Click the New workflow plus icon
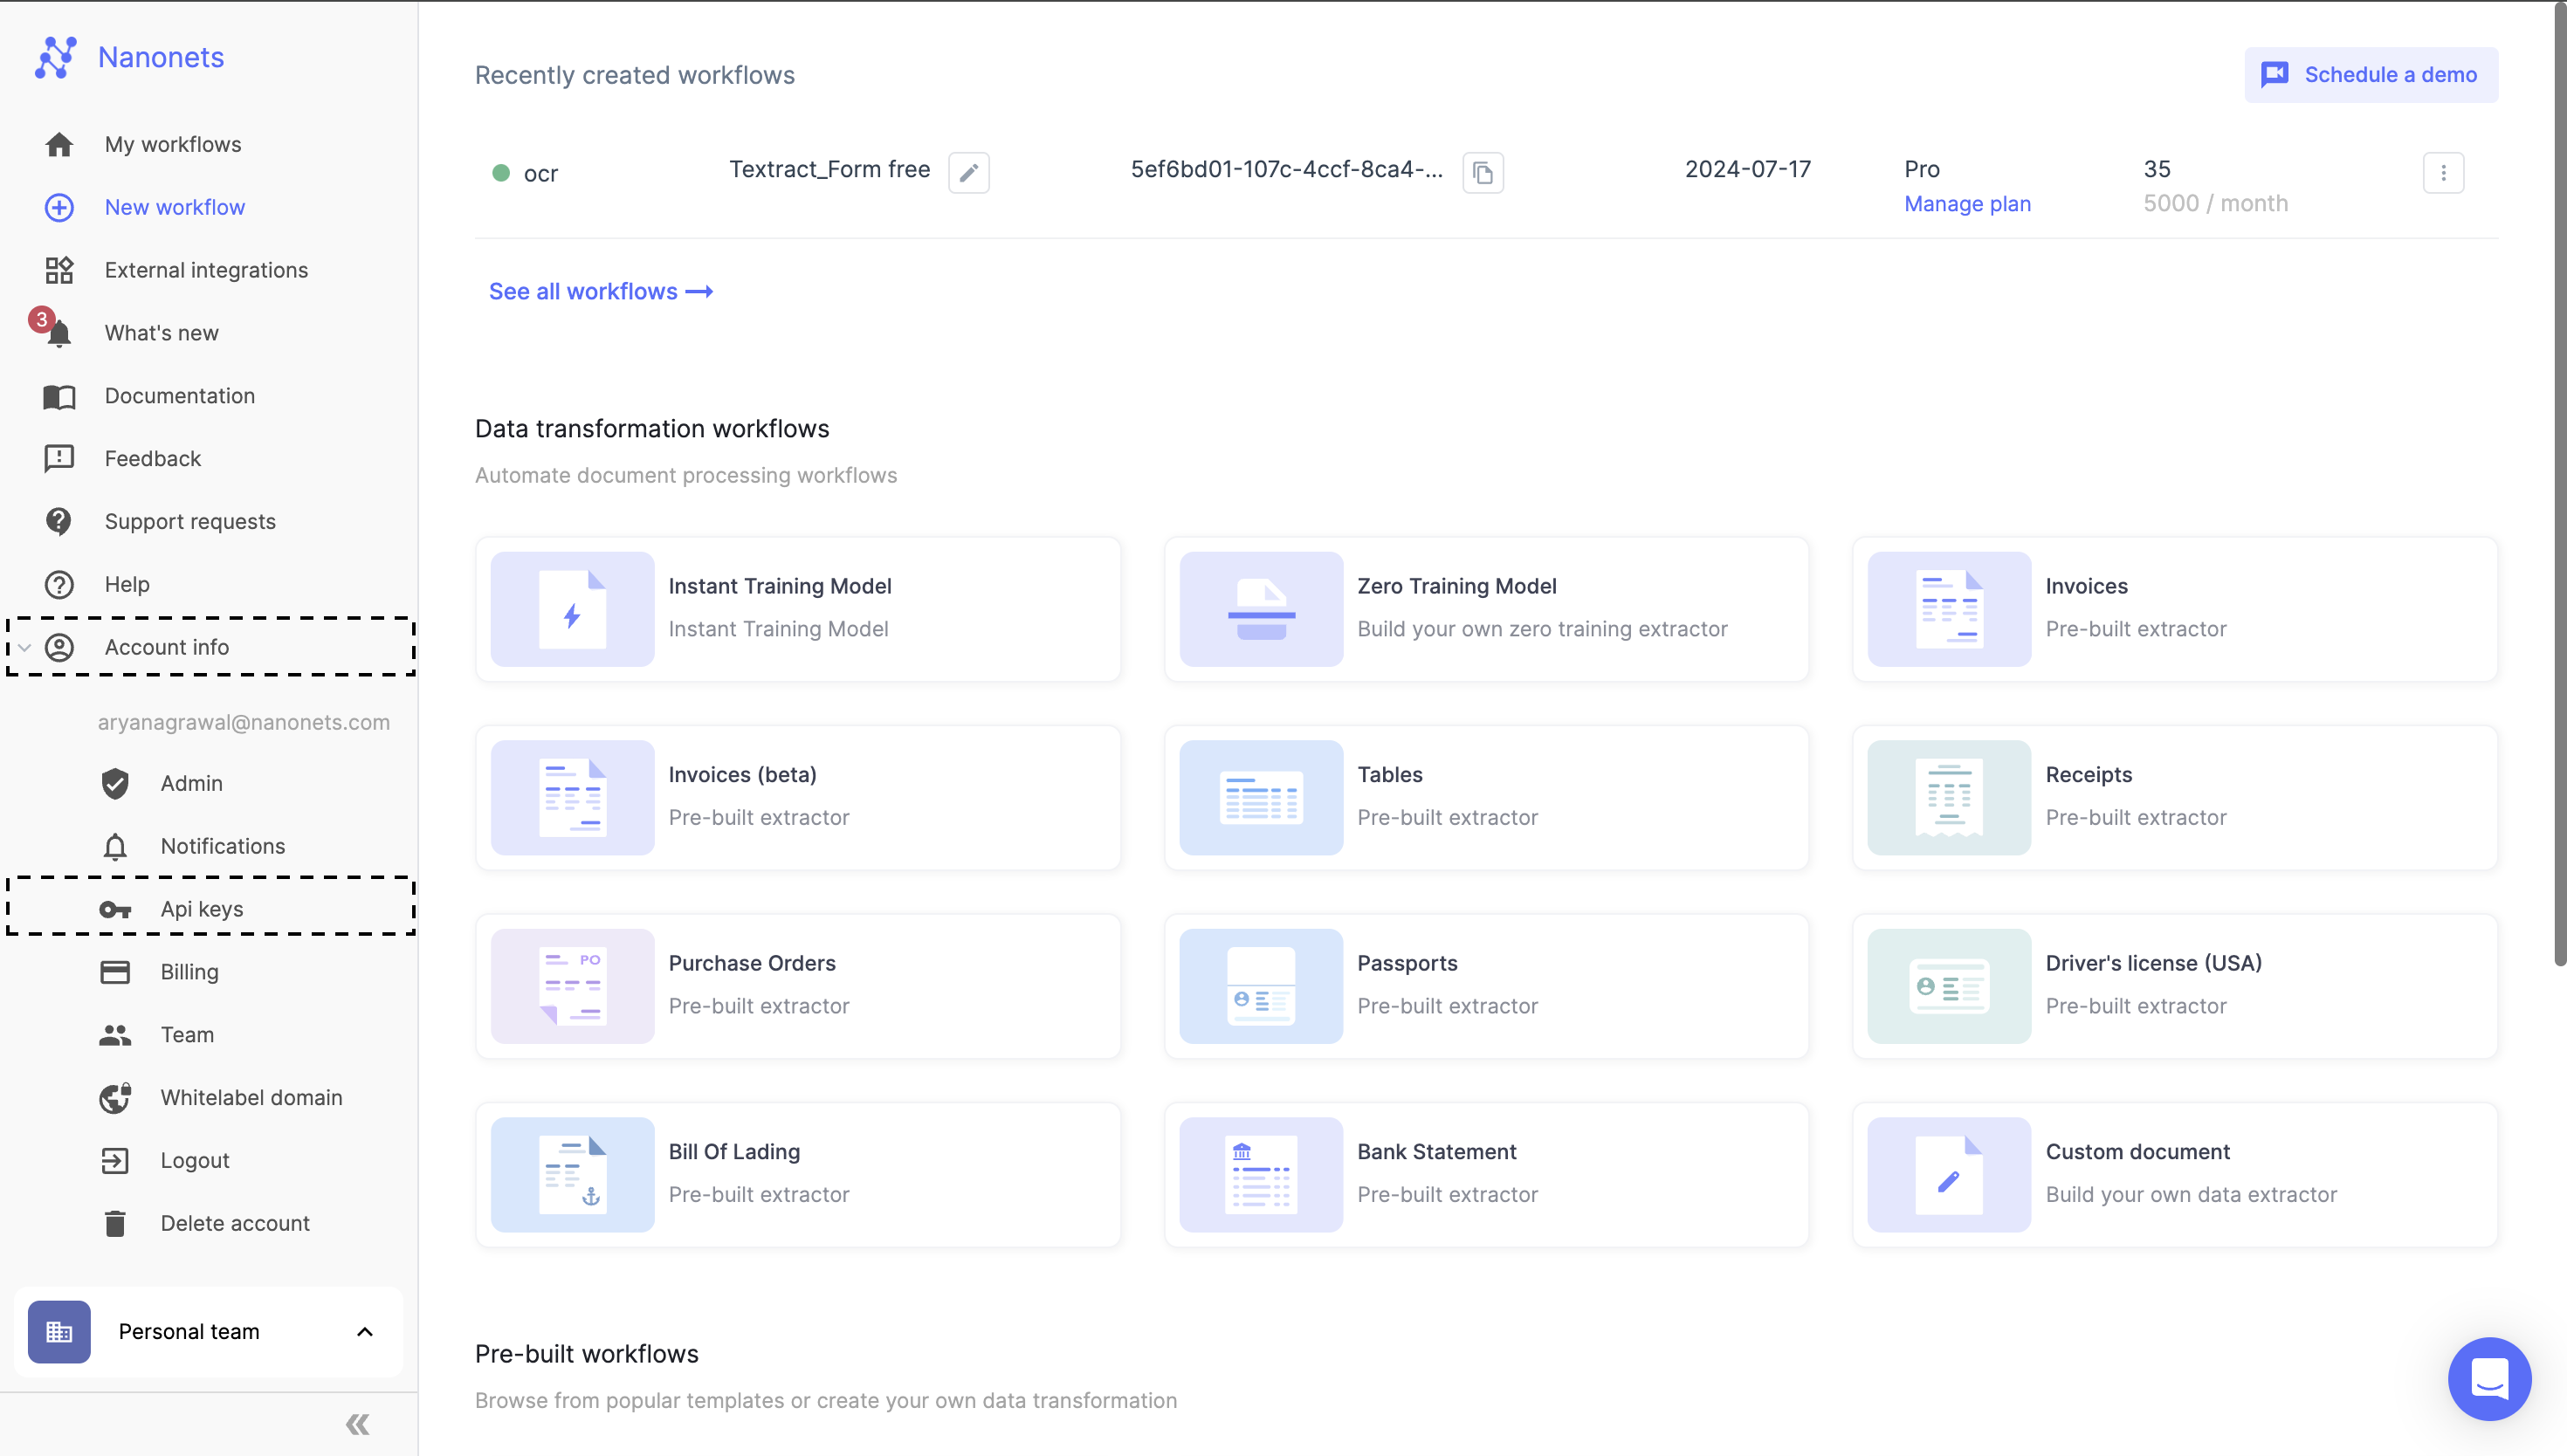 [59, 207]
